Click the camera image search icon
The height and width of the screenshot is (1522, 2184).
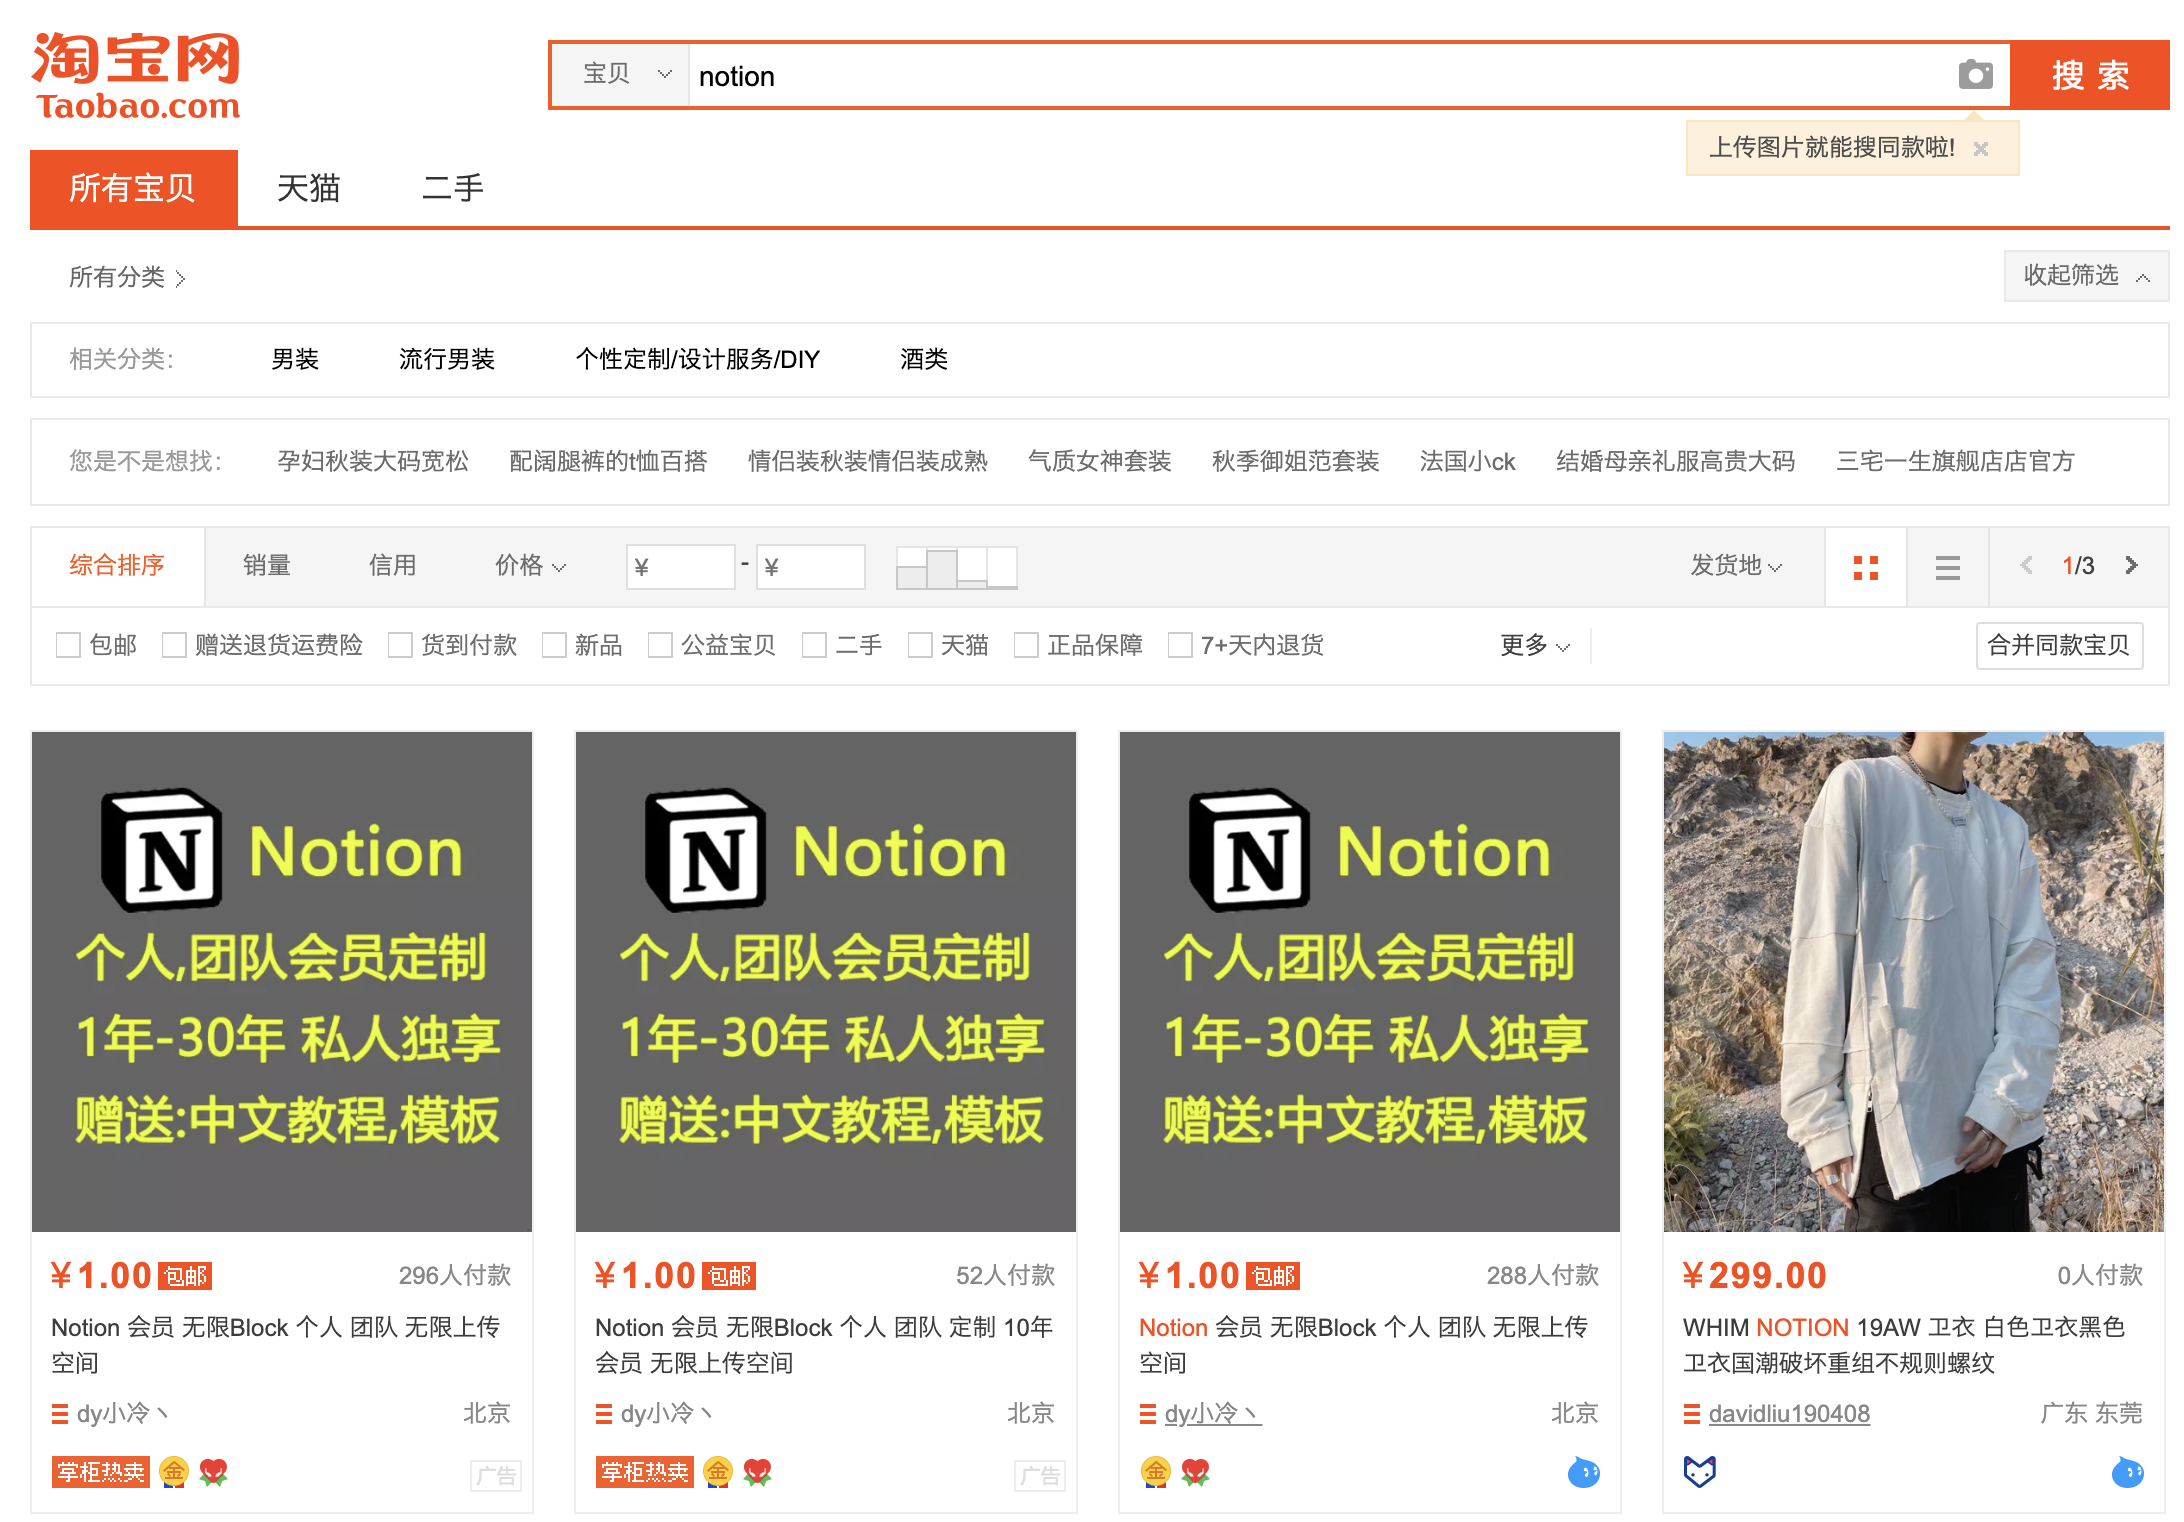point(1974,75)
